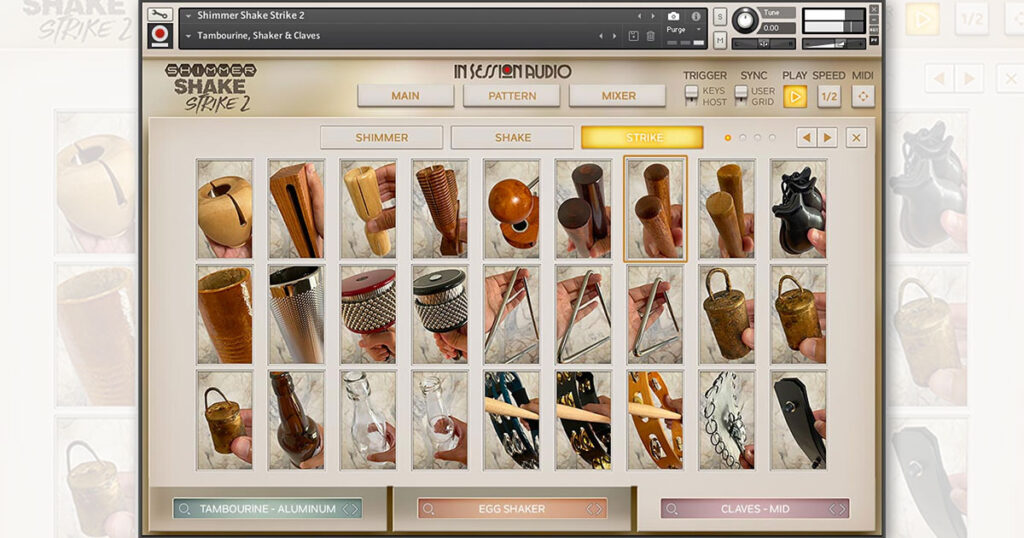Screen dimensions: 1024x538
Task: Click the trash delete icon
Action: coord(651,36)
